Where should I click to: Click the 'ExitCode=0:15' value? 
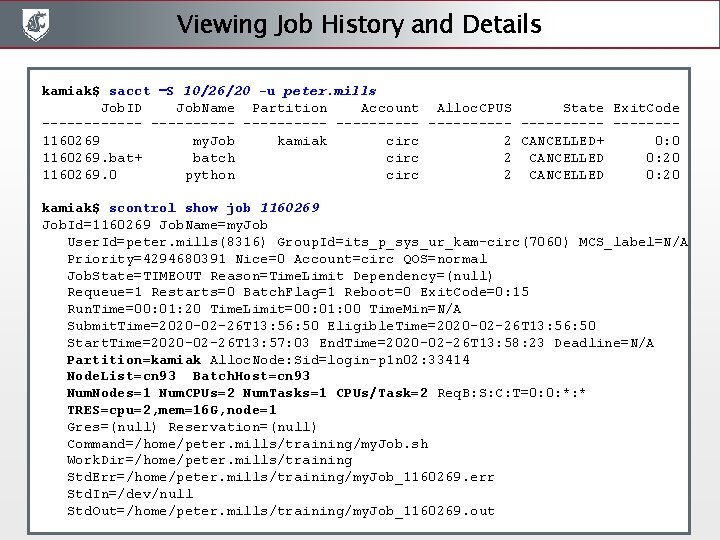click(474, 292)
